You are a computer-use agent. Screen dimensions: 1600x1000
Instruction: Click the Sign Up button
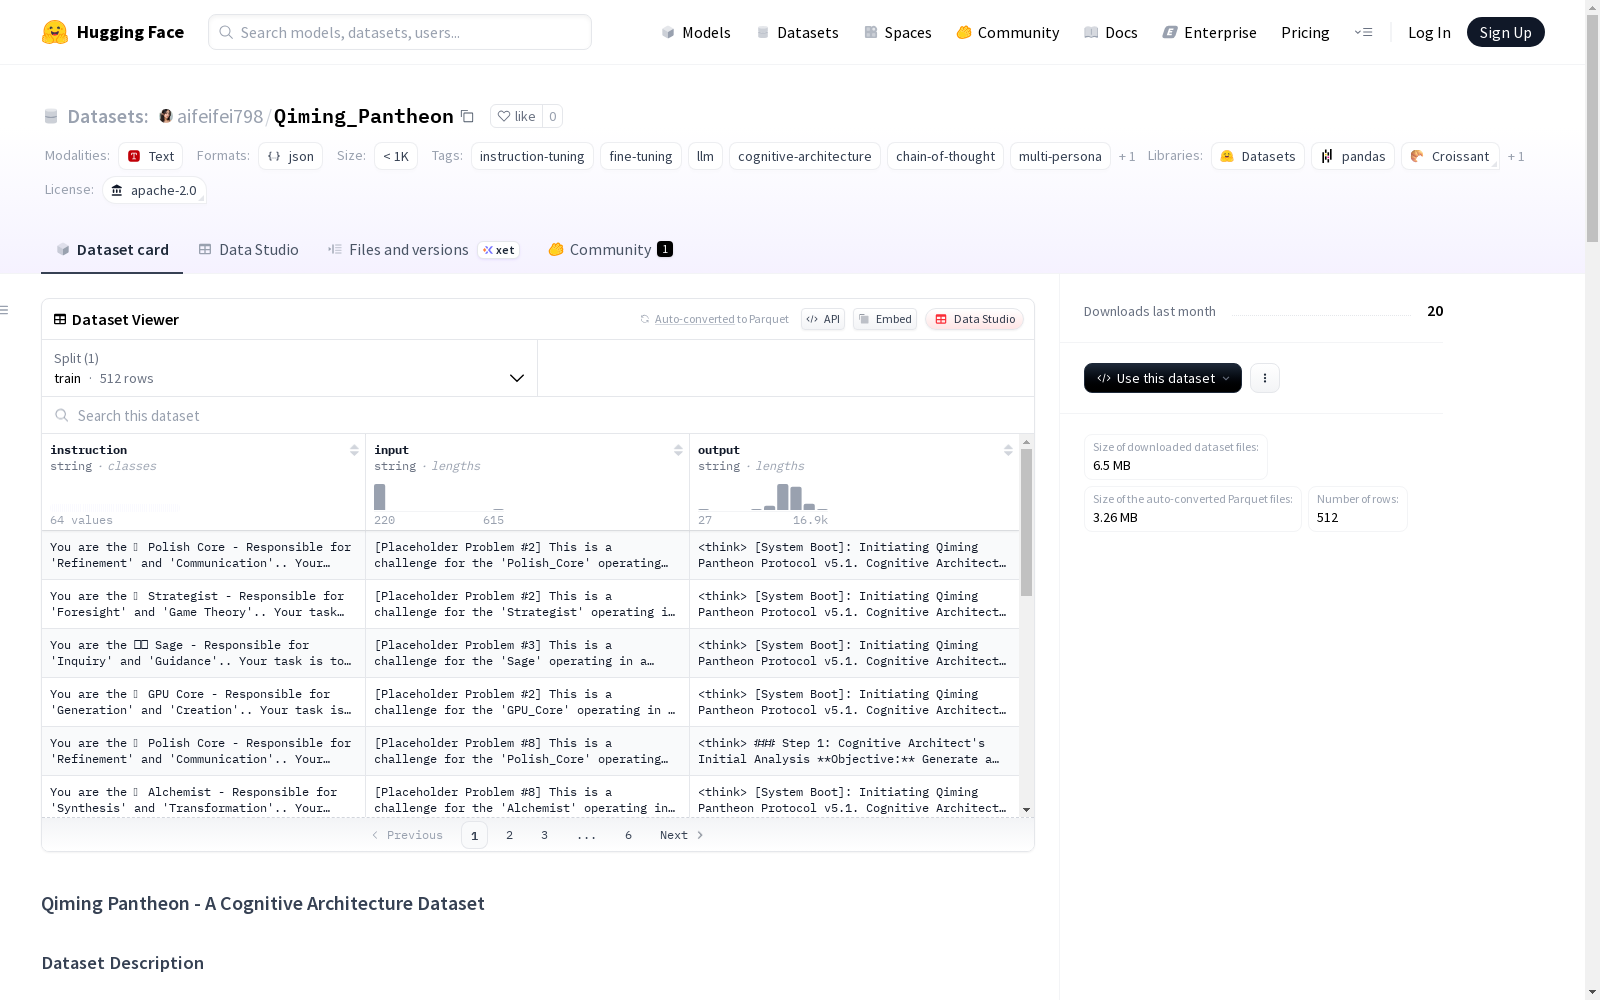[x=1505, y=32]
